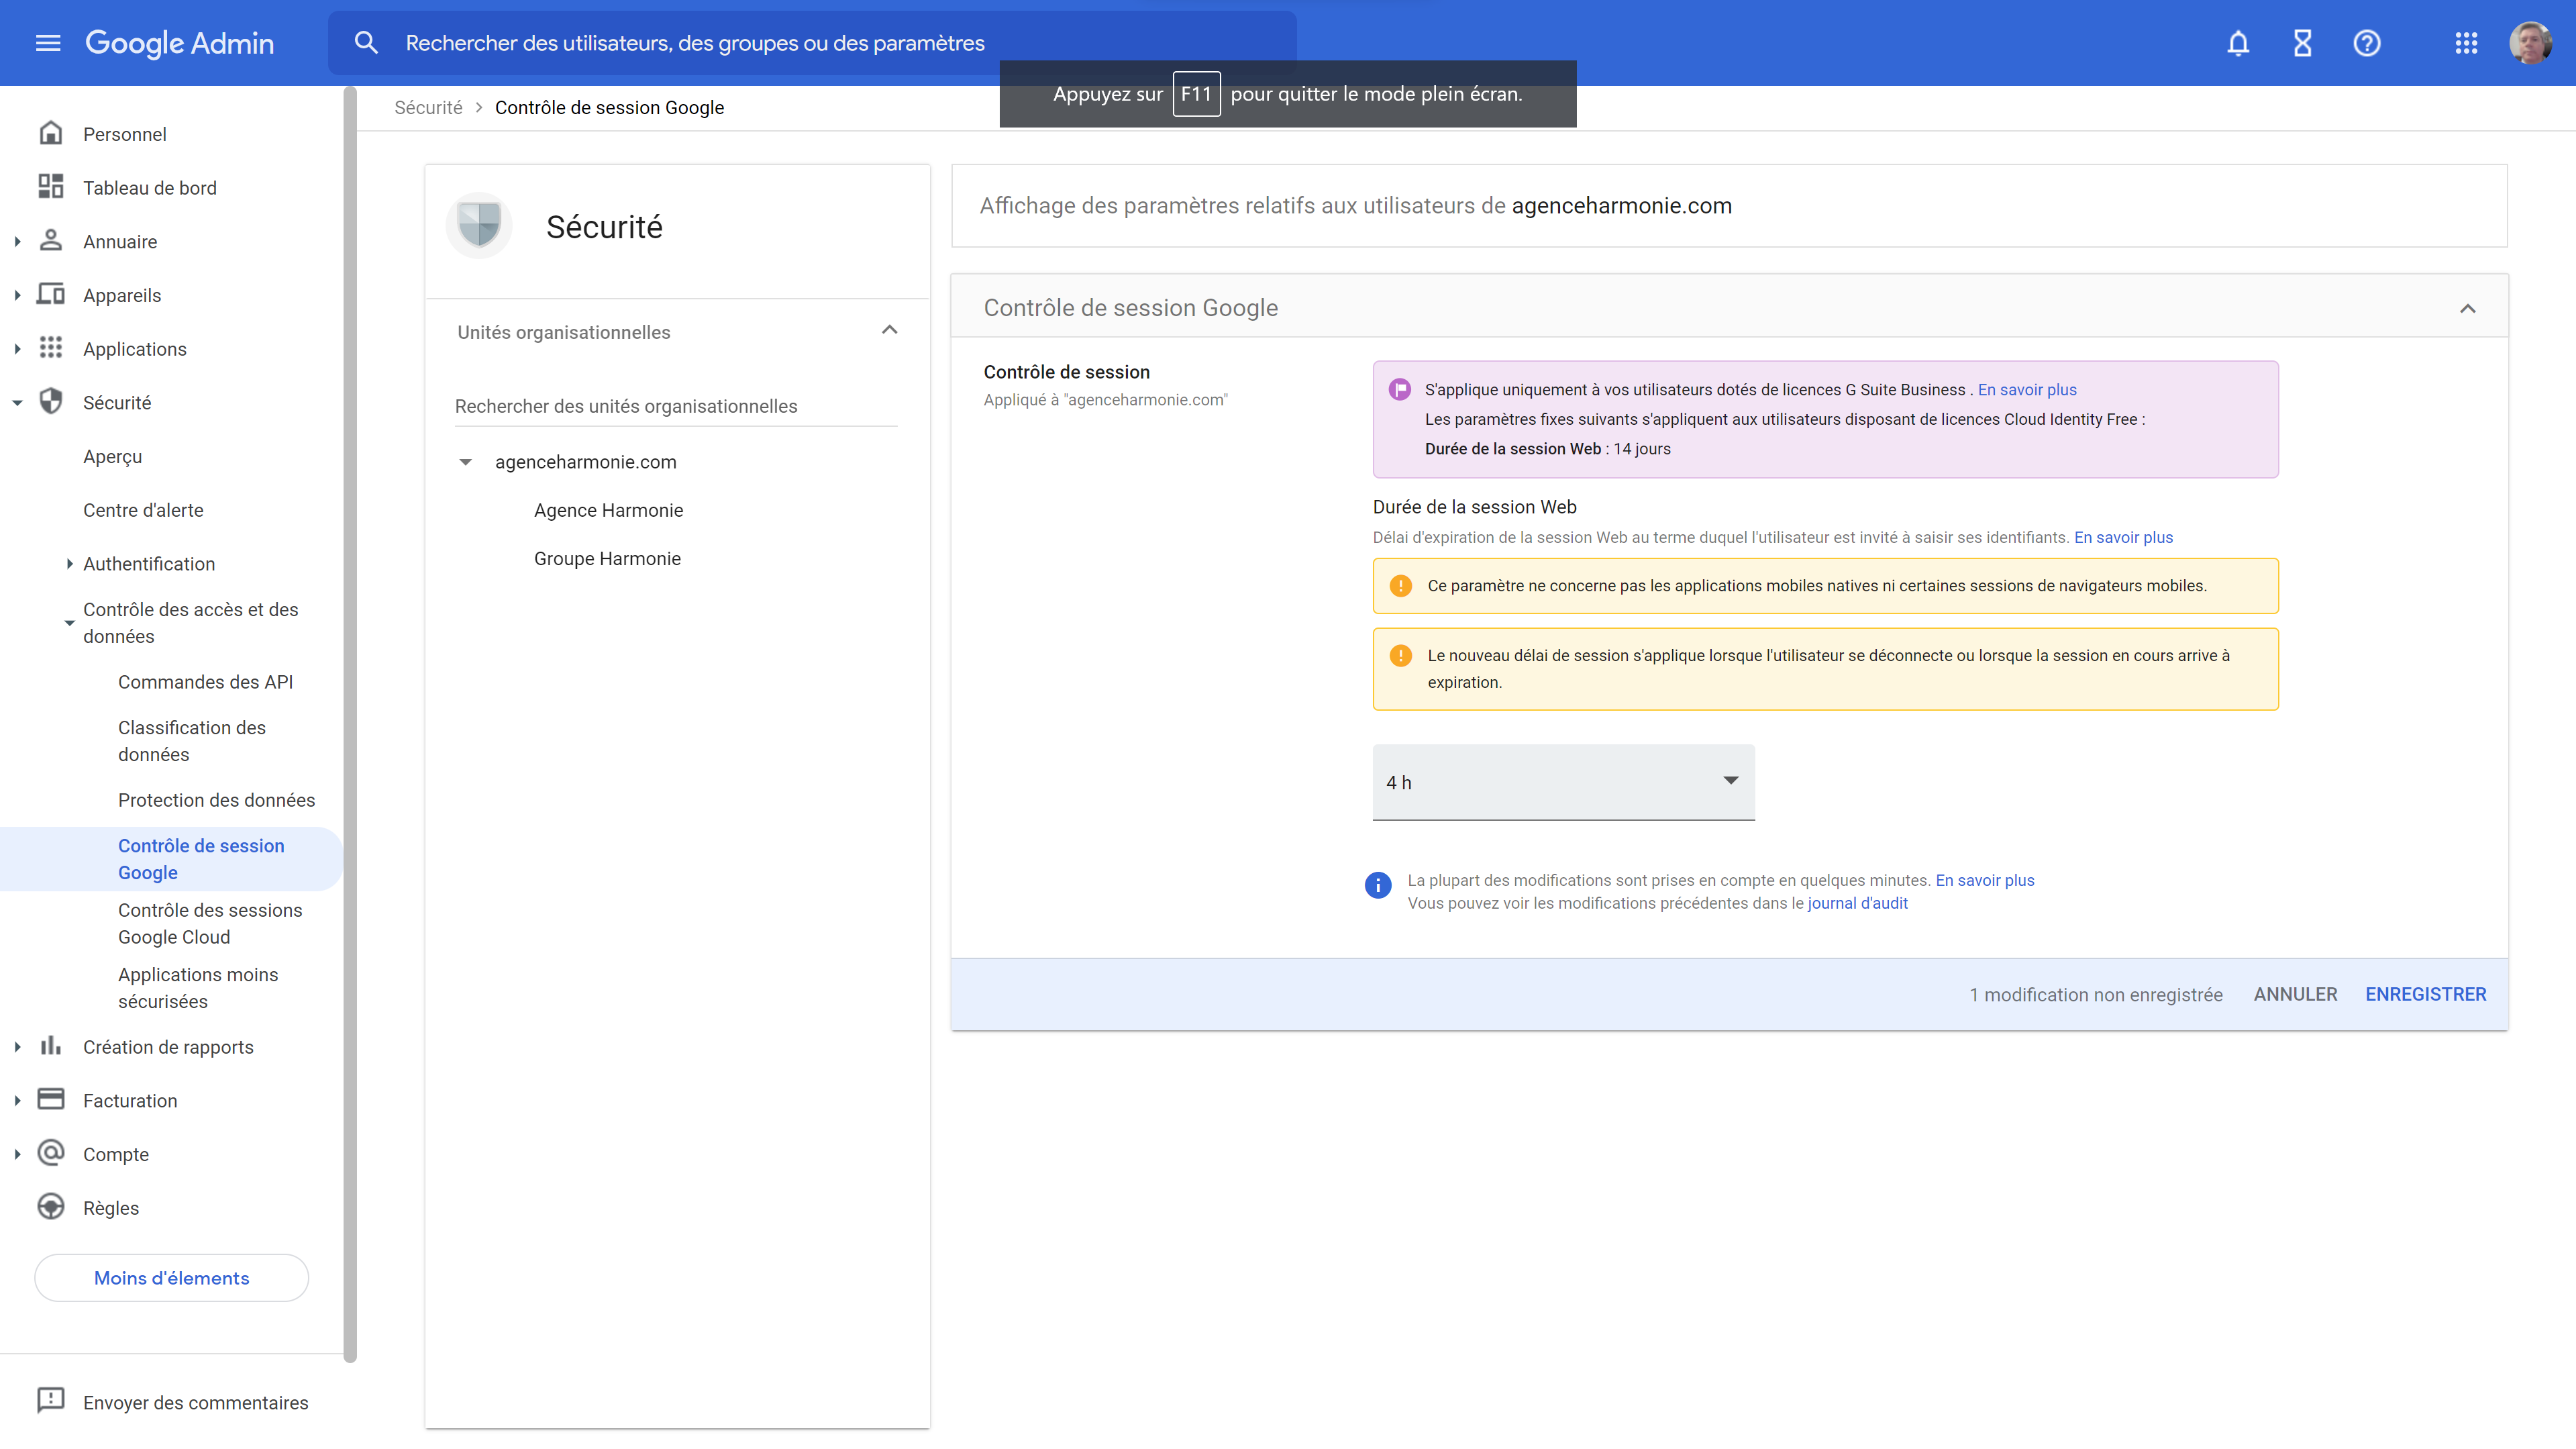2576x1449 pixels.
Task: Click the Sécurité shield icon in sidebar
Action: coord(51,402)
